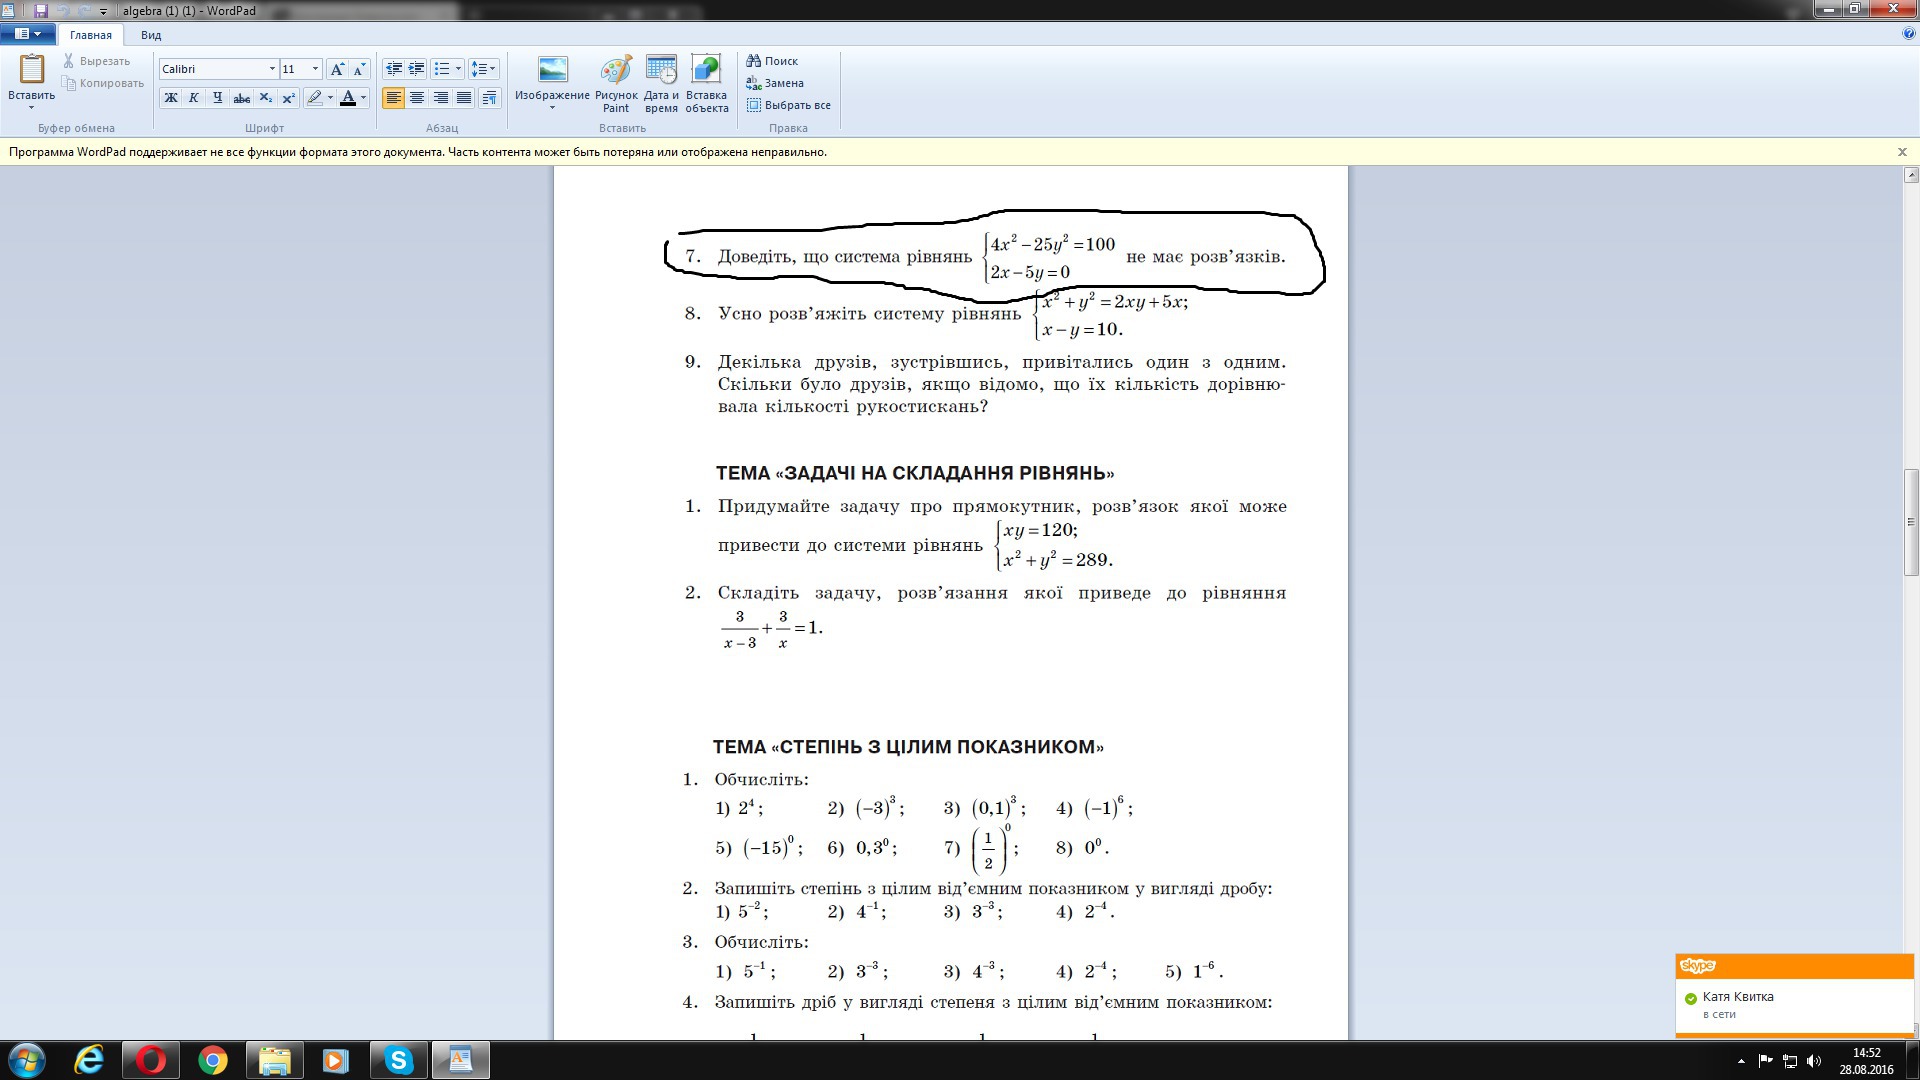The image size is (1920, 1080).
Task: Justify the paragraph text
Action: (x=464, y=97)
